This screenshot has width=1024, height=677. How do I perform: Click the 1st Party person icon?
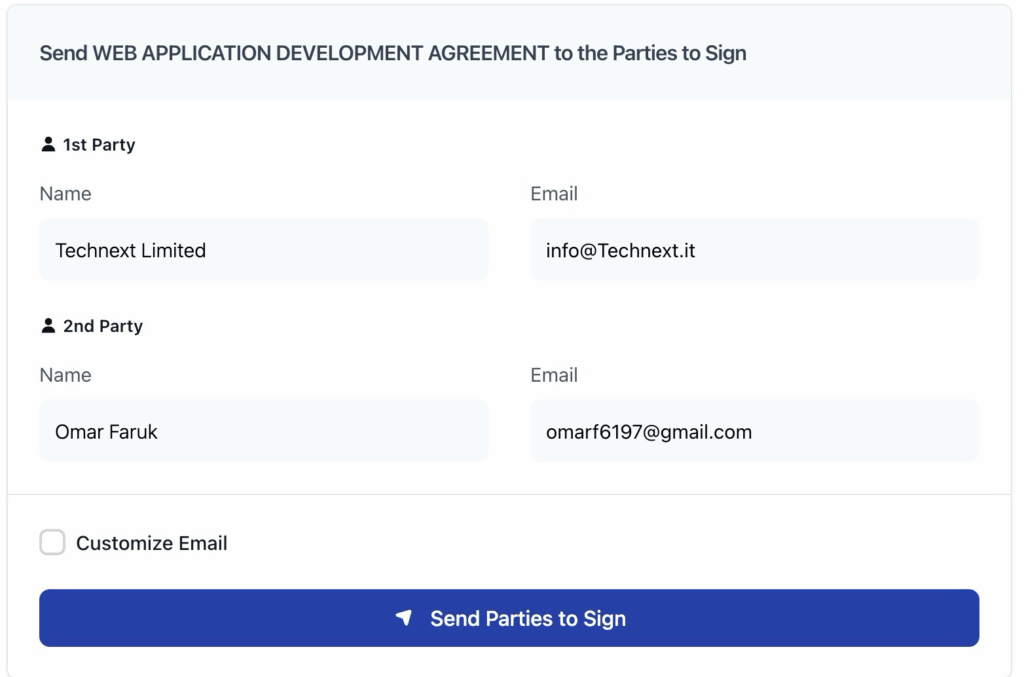click(48, 144)
